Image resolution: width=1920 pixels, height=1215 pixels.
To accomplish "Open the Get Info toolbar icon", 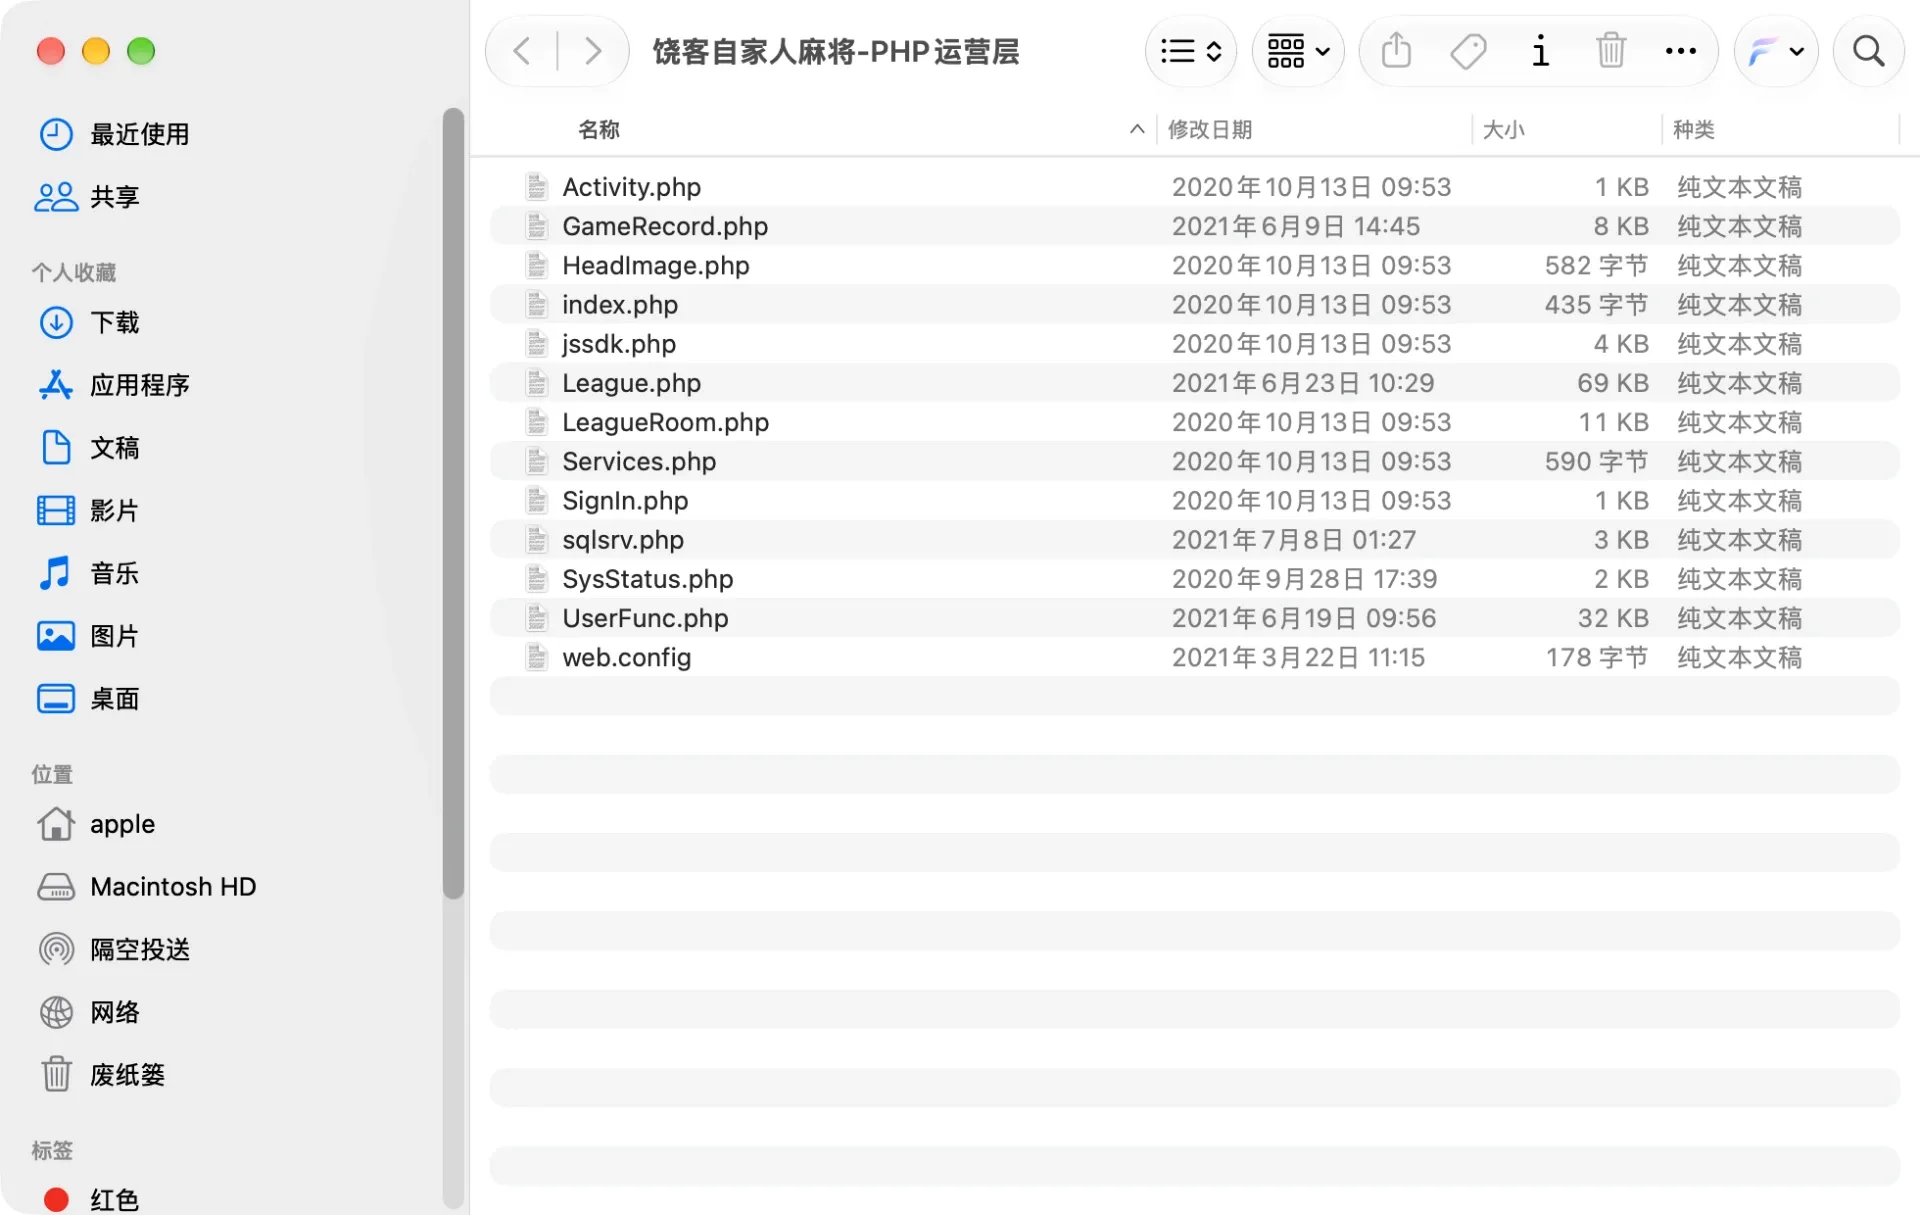I will [1540, 51].
